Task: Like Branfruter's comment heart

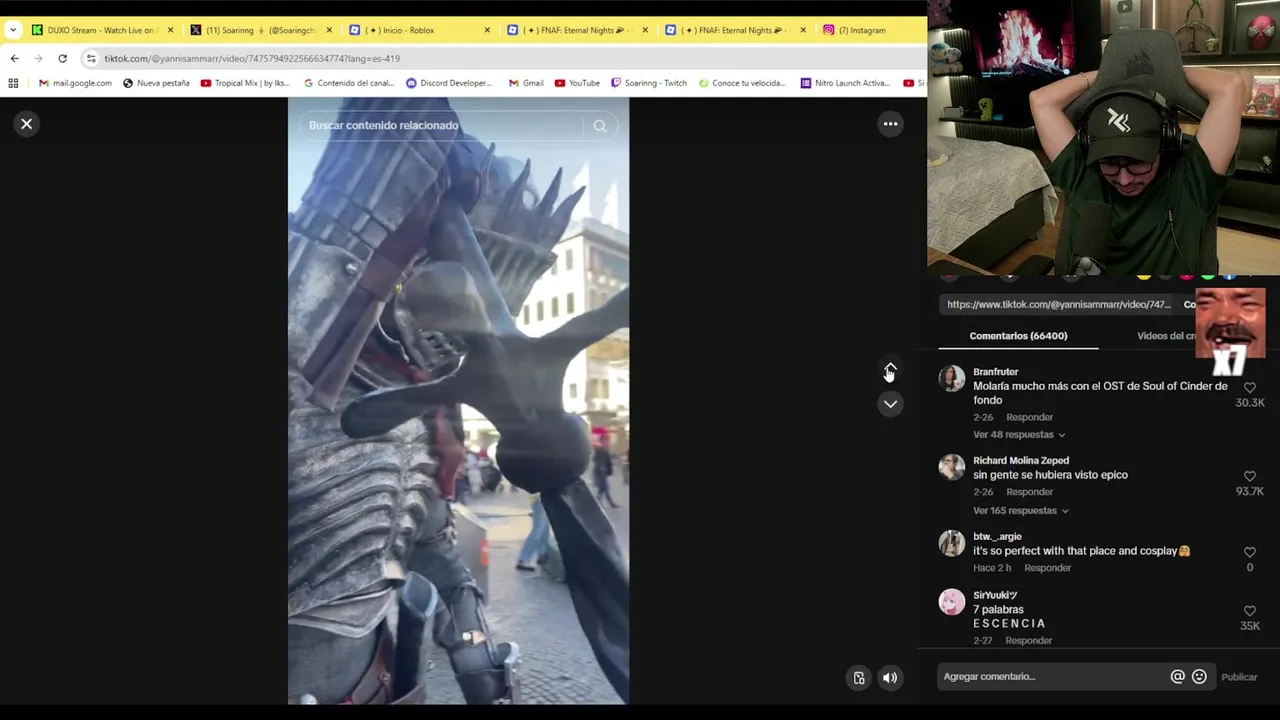Action: (1249, 388)
